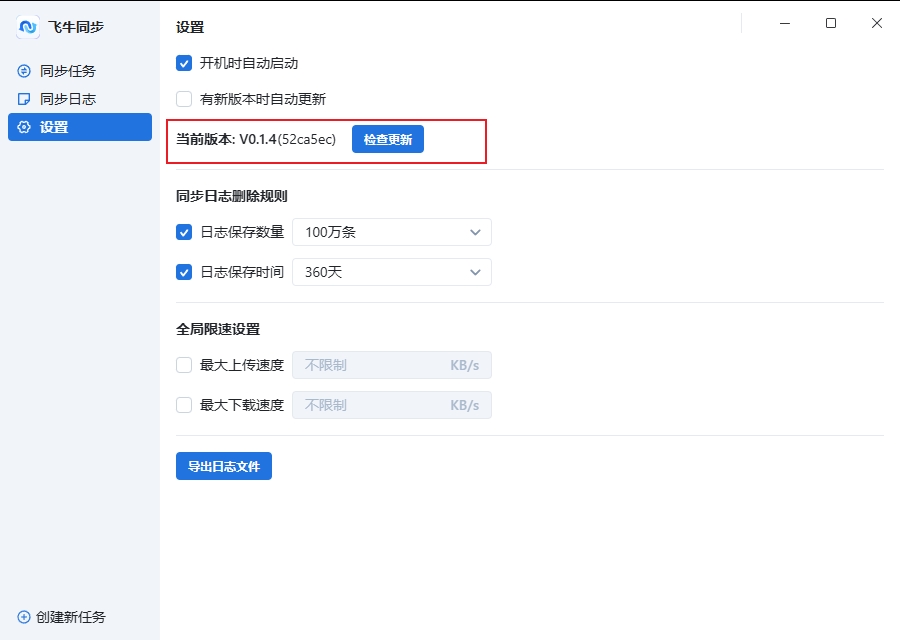The image size is (900, 640).
Task: Click the 飞牛同步 app logo icon
Action: pyautogui.click(x=28, y=27)
